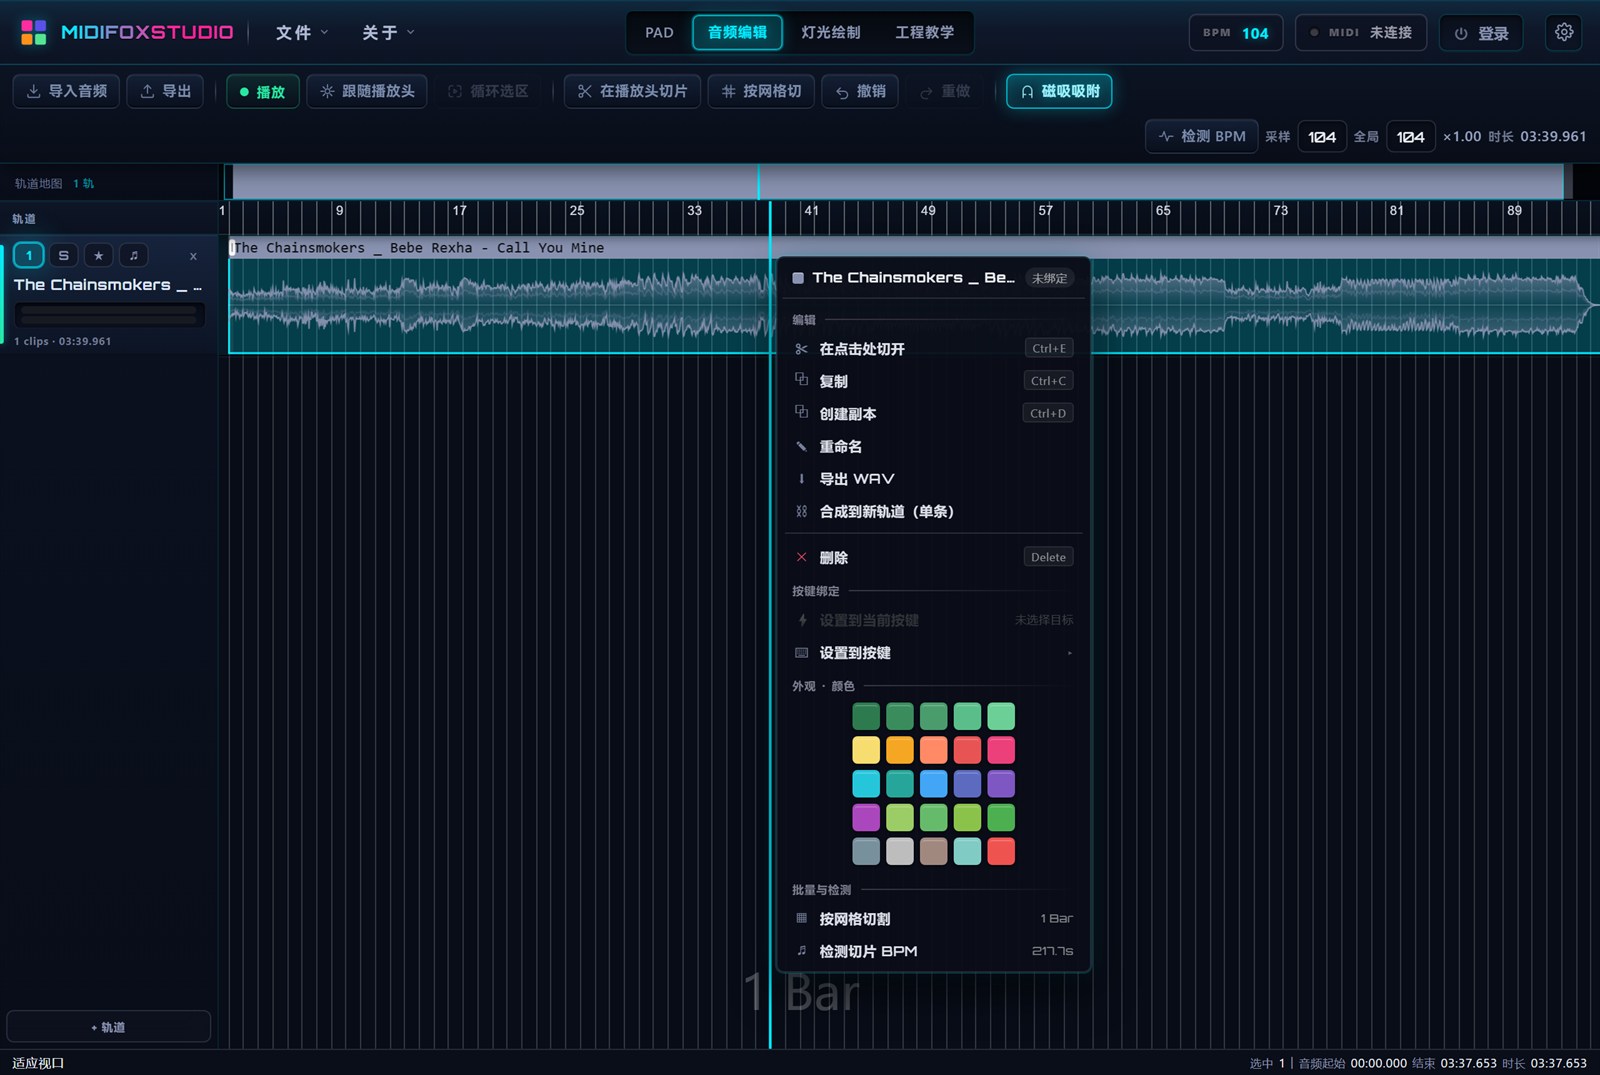Click 按网格切 toolbar button
This screenshot has width=1600, height=1075.
pos(761,91)
